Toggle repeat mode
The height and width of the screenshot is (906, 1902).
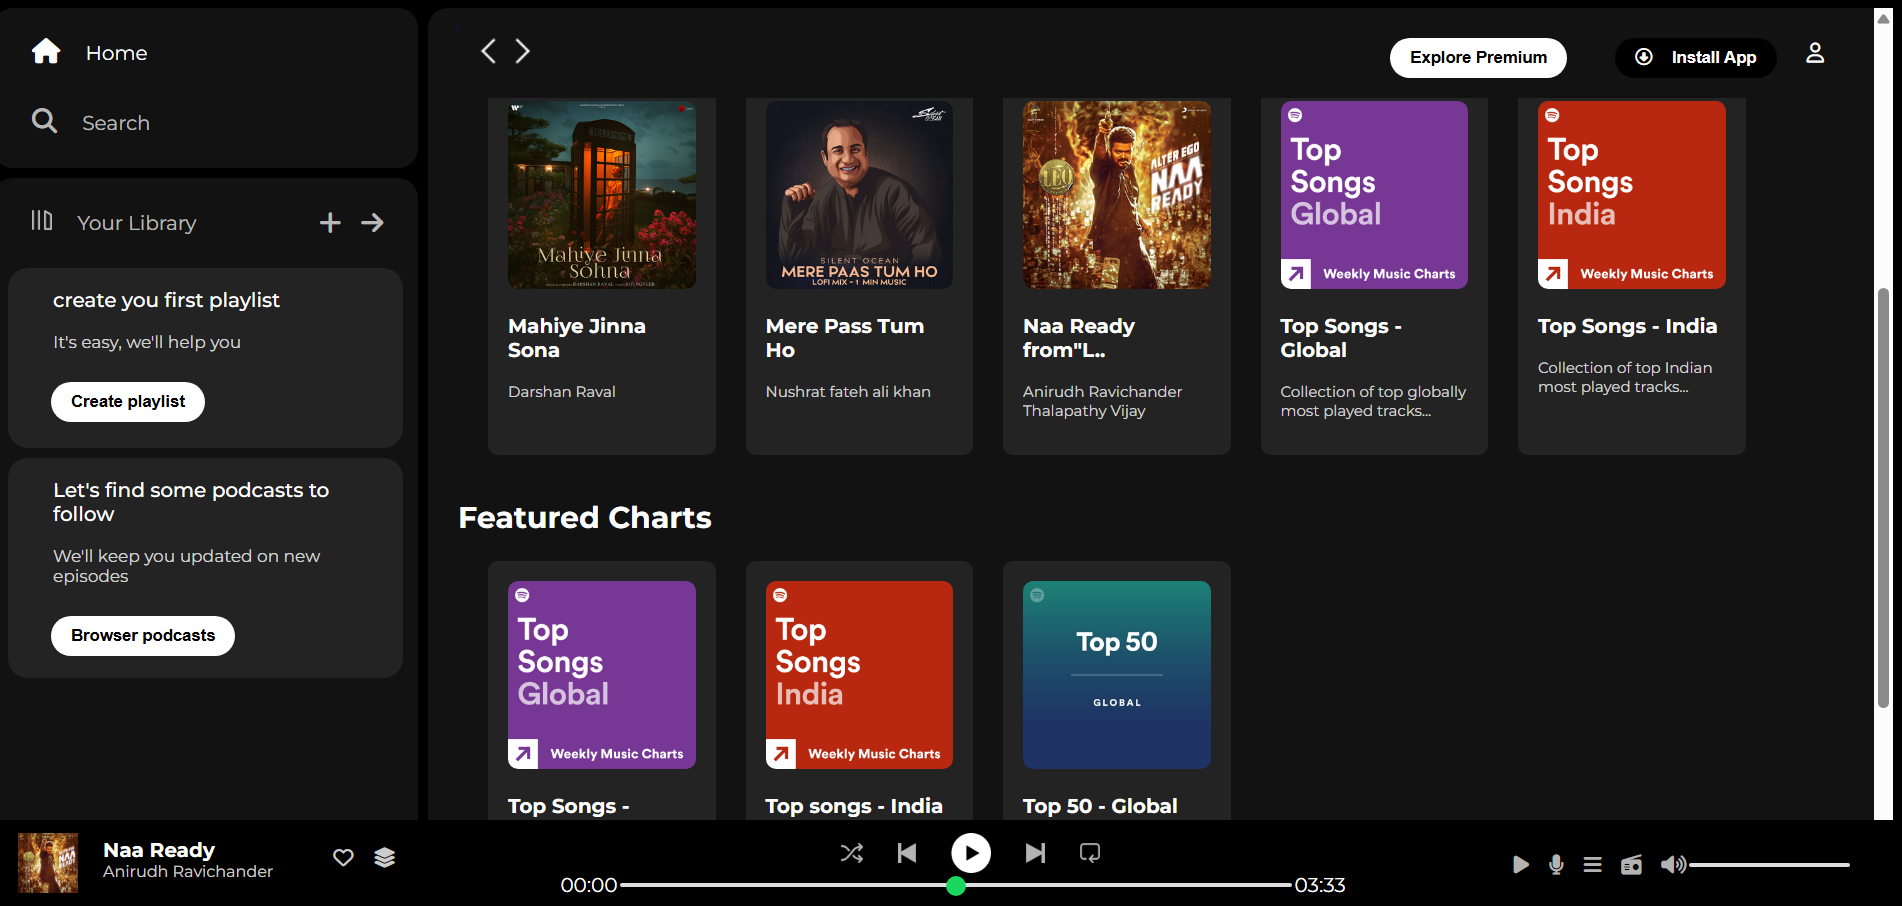coord(1090,853)
